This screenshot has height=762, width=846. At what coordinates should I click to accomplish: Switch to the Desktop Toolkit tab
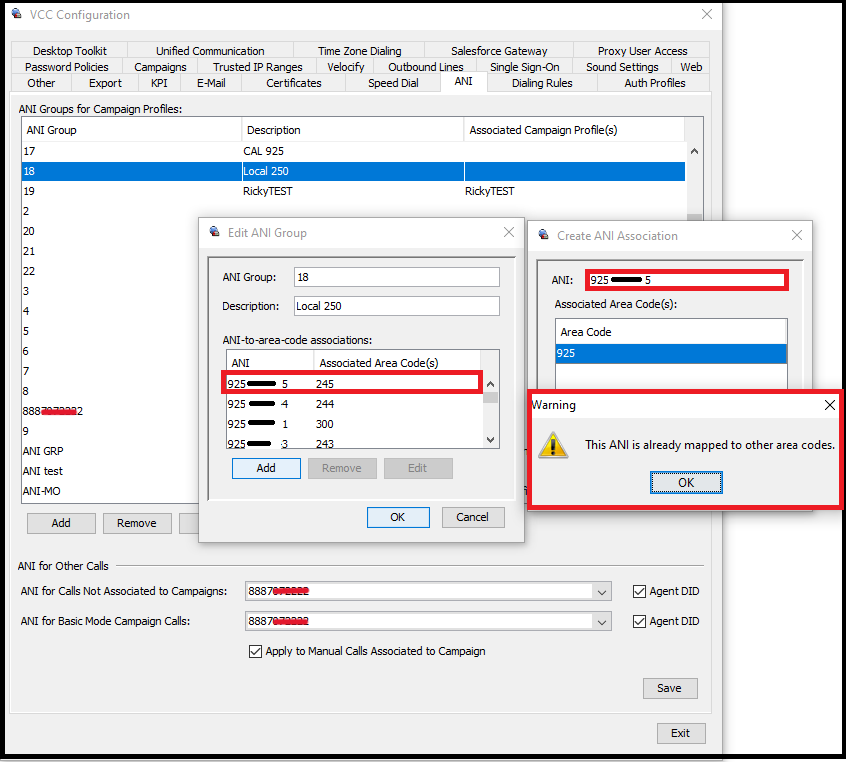tap(70, 51)
